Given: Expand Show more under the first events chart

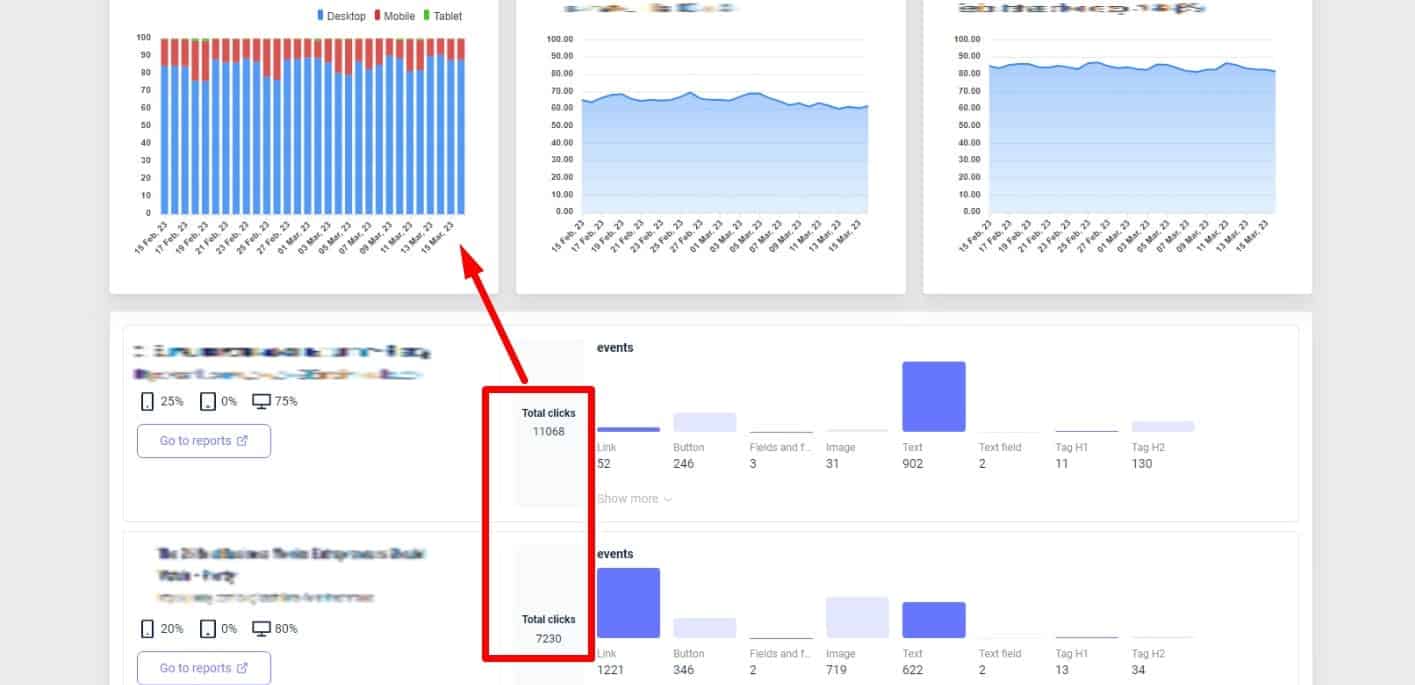Looking at the screenshot, I should tap(634, 499).
